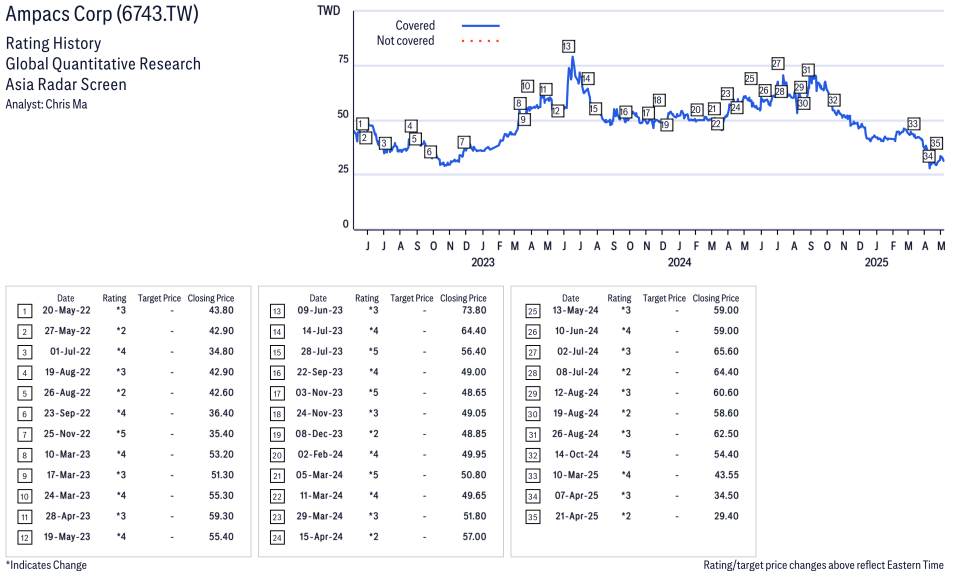Click numbered box 7 in the rating table
The height and width of the screenshot is (571, 955).
24,435
